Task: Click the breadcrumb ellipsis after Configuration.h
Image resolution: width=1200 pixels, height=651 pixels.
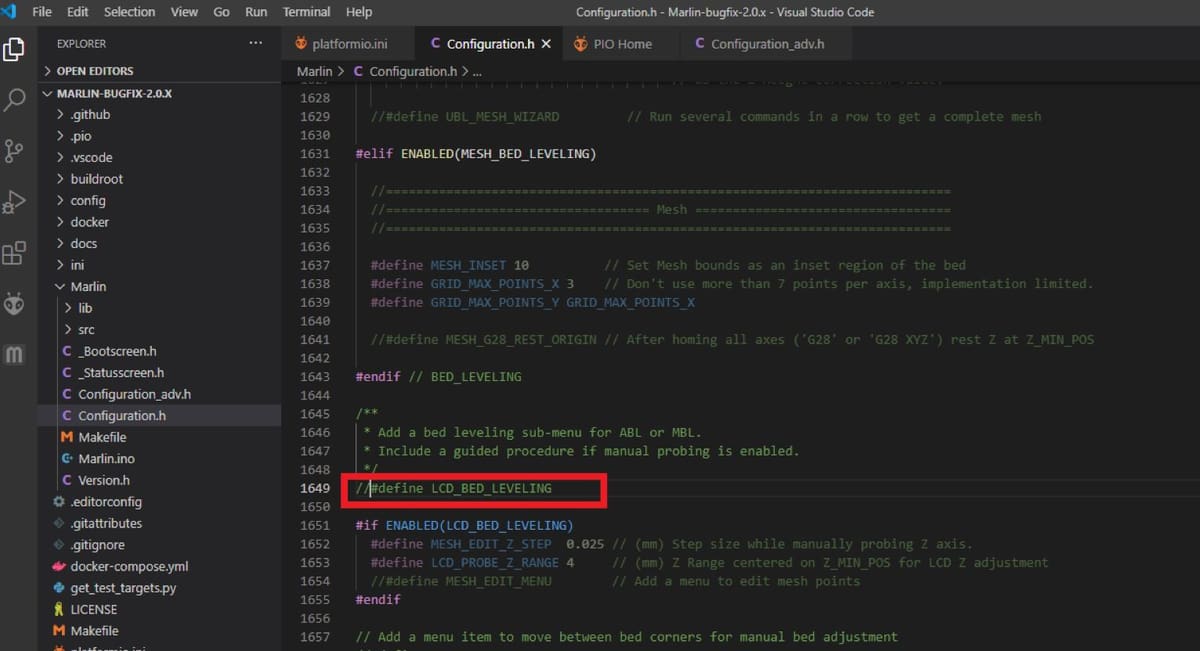Action: pos(477,72)
